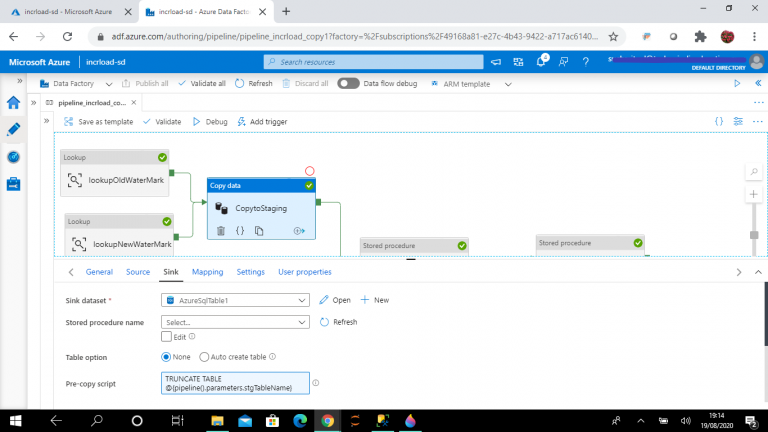The height and width of the screenshot is (432, 768).
Task: Open the browser extensions puzzle icon
Action: [x=700, y=36]
